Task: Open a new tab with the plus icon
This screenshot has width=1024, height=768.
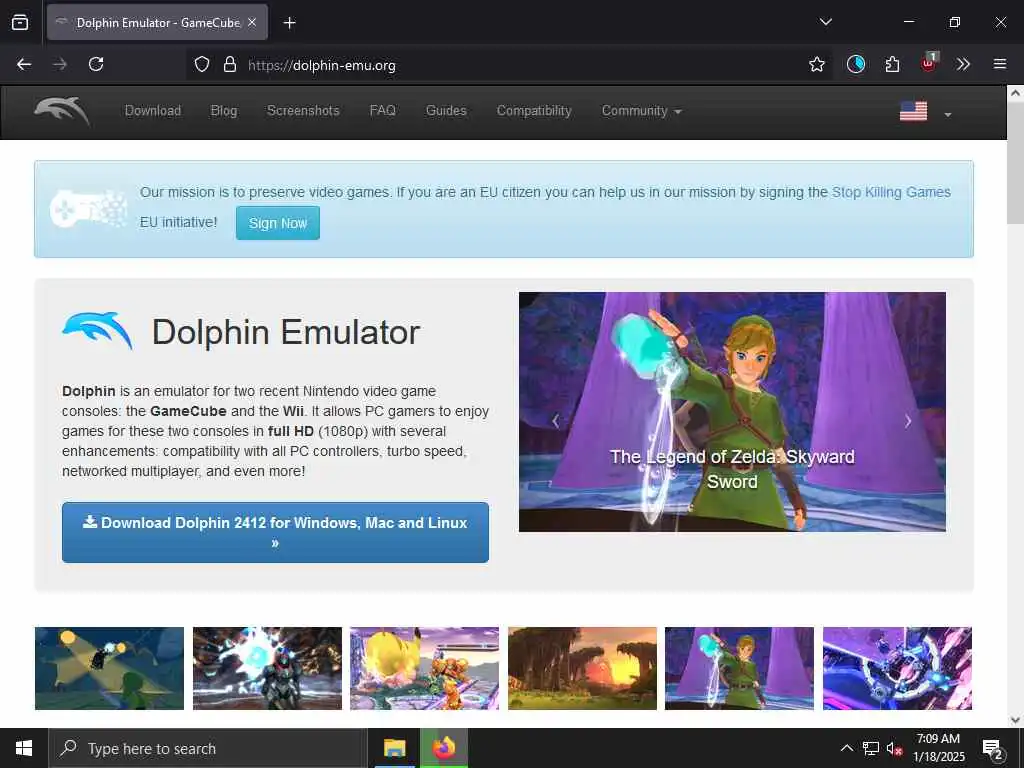Action: coord(289,23)
